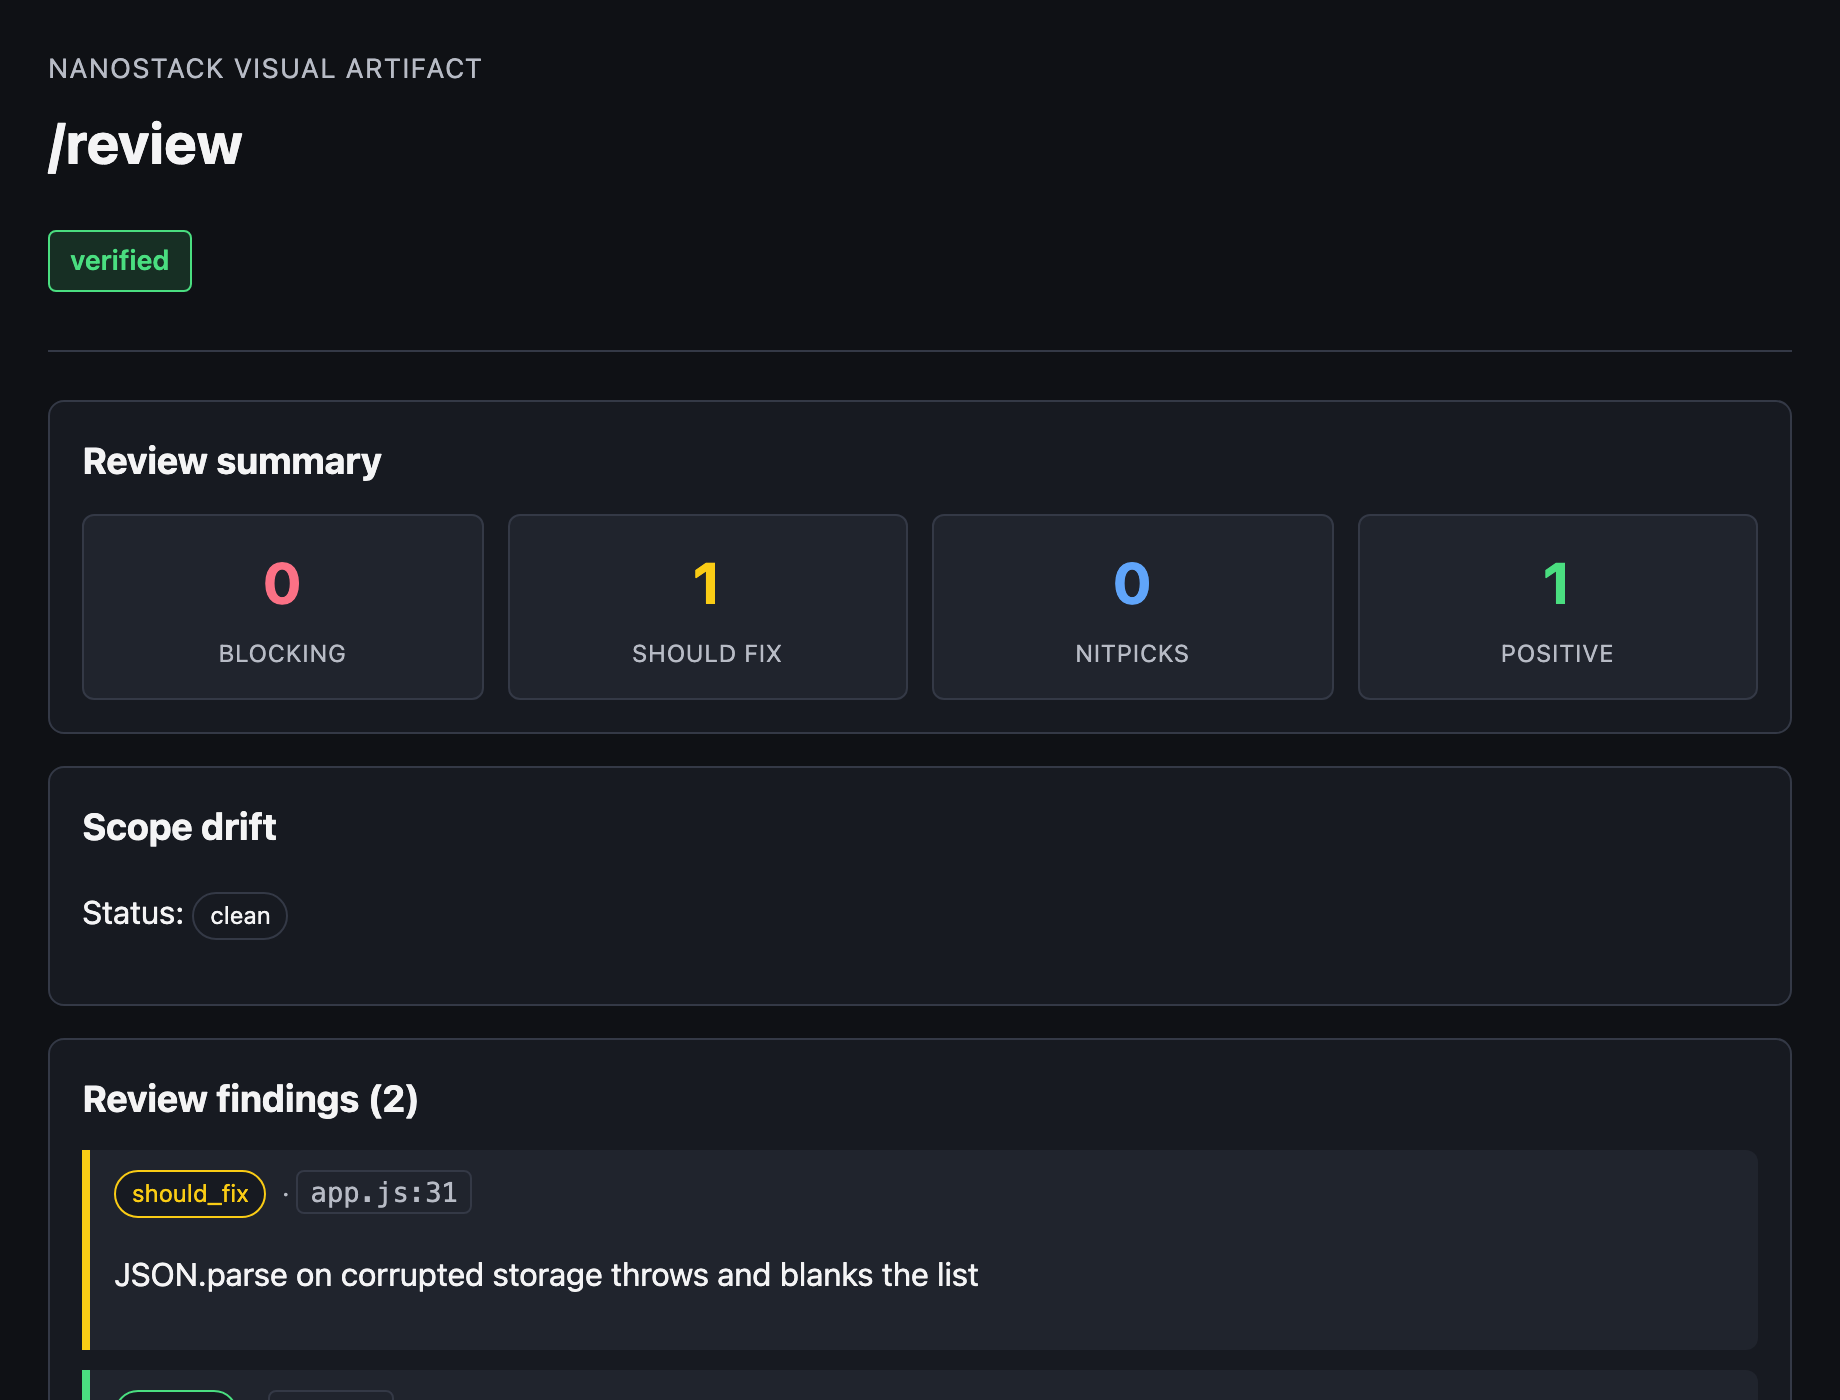The image size is (1840, 1400).
Task: Click the green verified status badge
Action: tap(120, 261)
